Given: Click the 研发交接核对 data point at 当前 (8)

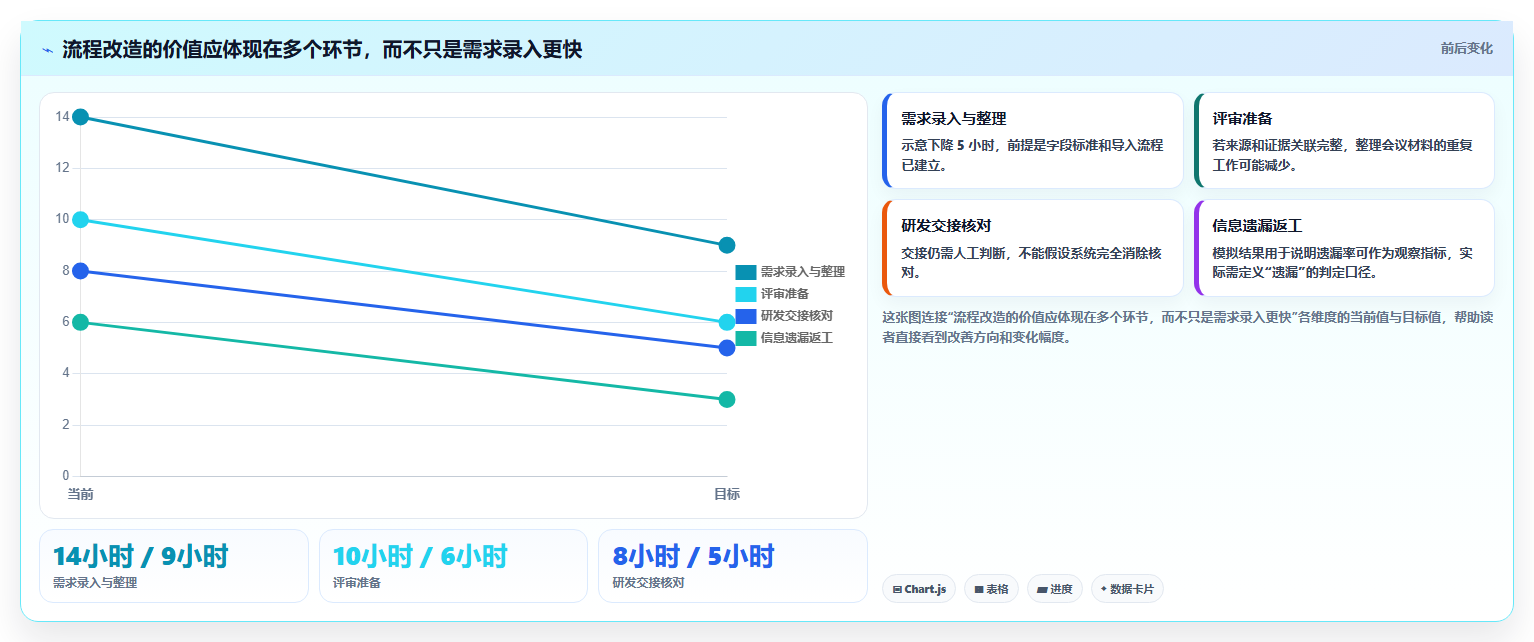Looking at the screenshot, I should 81,271.
